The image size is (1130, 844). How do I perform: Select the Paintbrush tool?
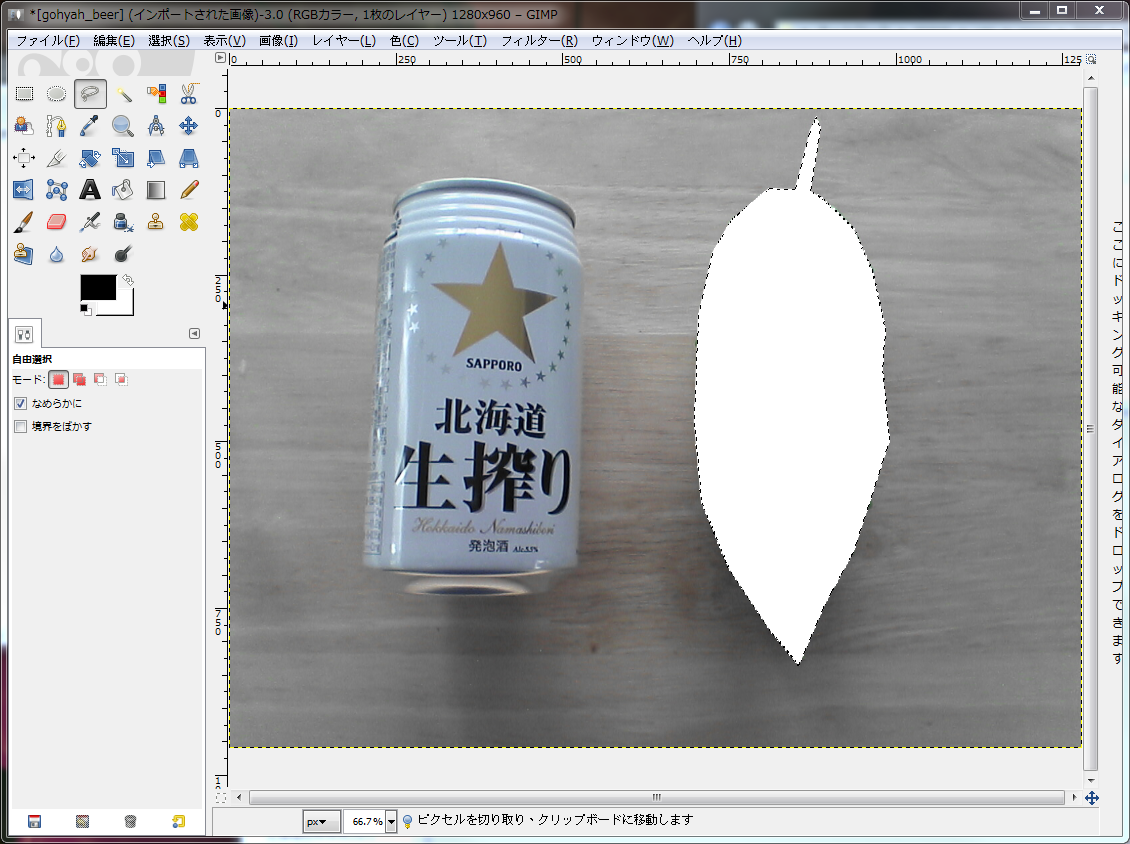click(x=24, y=222)
